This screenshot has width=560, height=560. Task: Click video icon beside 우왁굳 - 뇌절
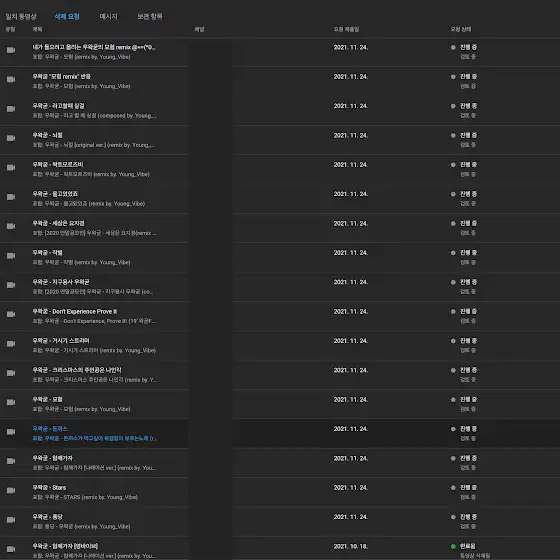[x=11, y=138]
